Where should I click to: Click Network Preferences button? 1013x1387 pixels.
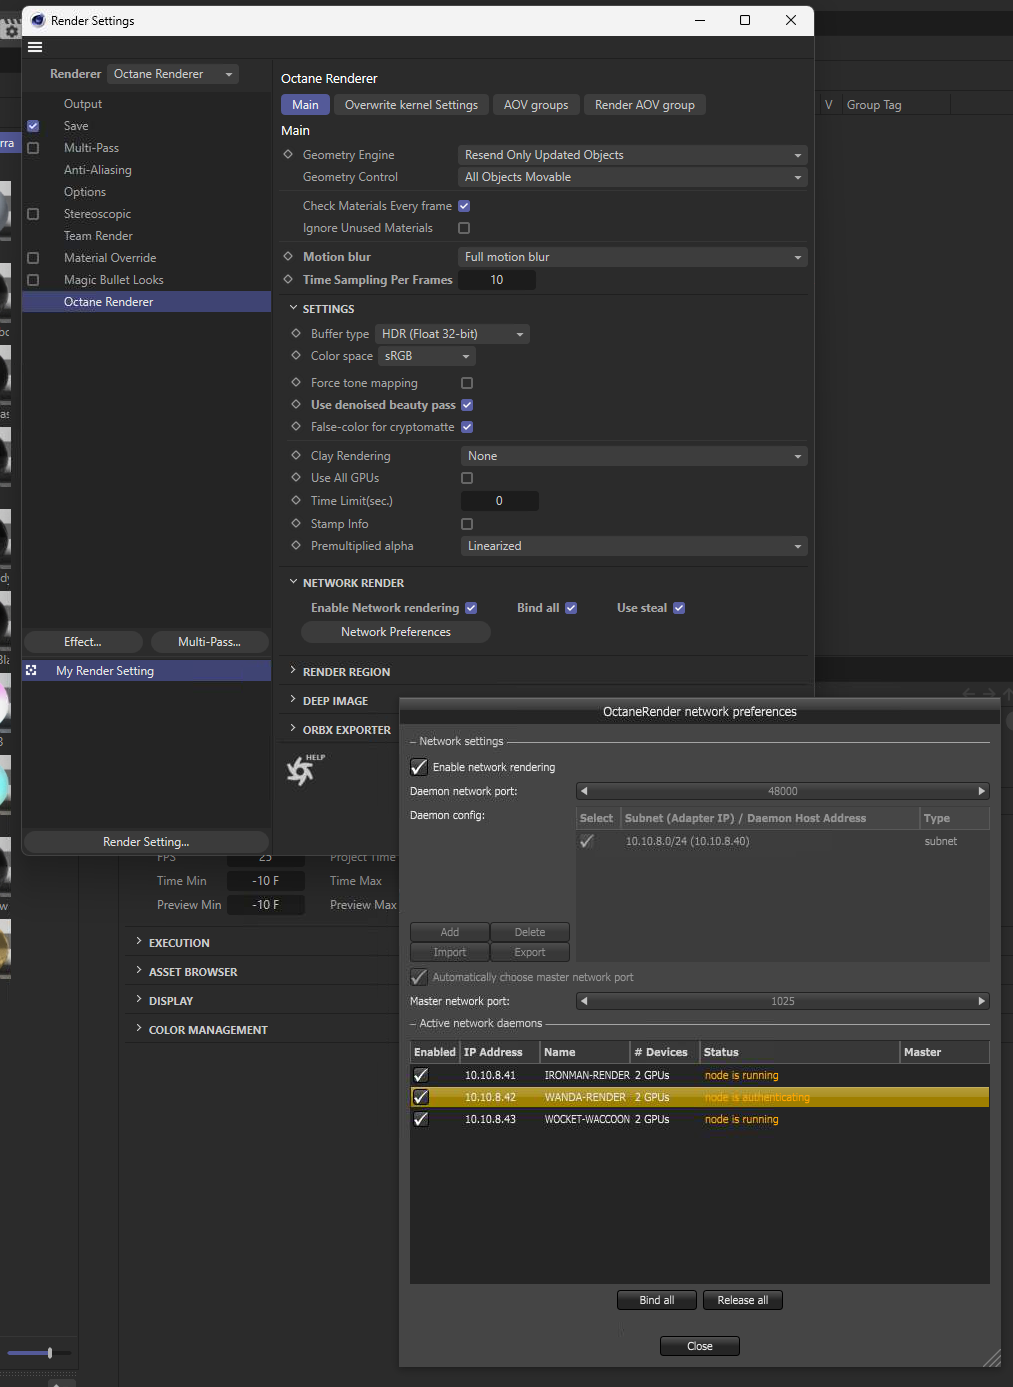[396, 632]
